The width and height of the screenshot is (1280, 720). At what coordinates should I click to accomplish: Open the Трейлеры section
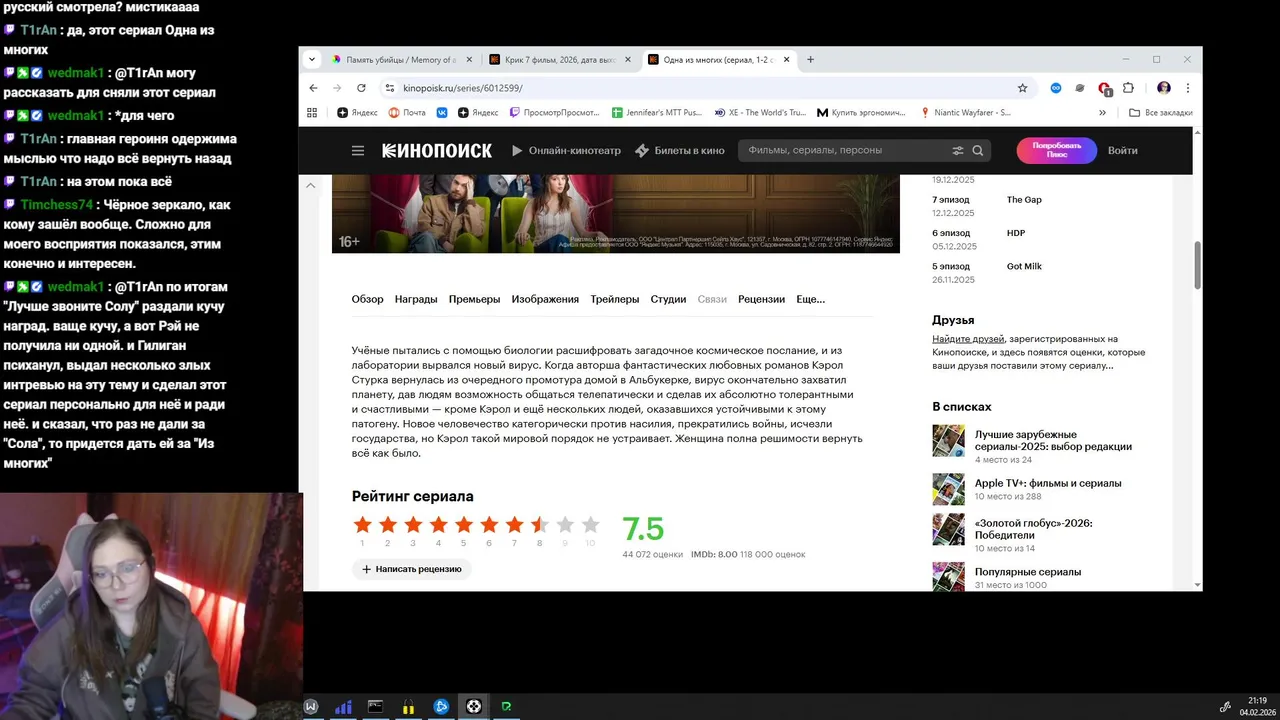point(614,299)
